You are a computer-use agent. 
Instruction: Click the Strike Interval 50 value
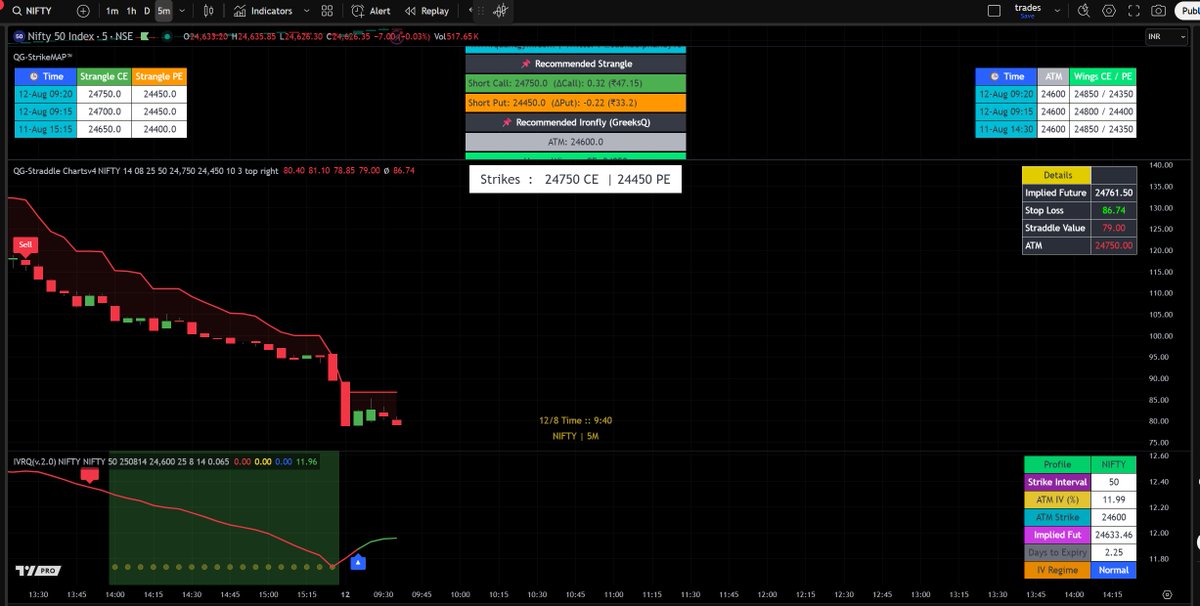(1114, 482)
